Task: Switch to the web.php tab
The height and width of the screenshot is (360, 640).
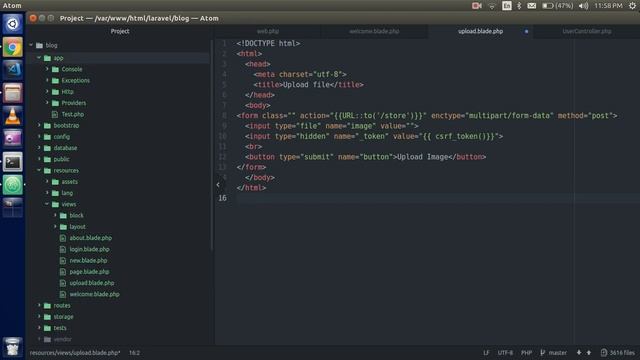Action: [268, 31]
